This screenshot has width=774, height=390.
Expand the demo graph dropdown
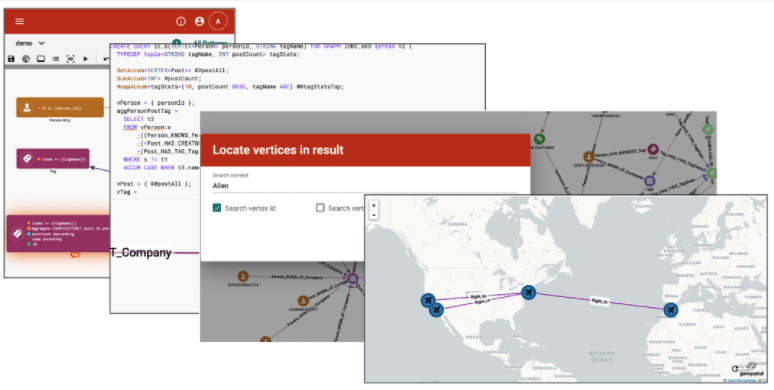(30, 43)
